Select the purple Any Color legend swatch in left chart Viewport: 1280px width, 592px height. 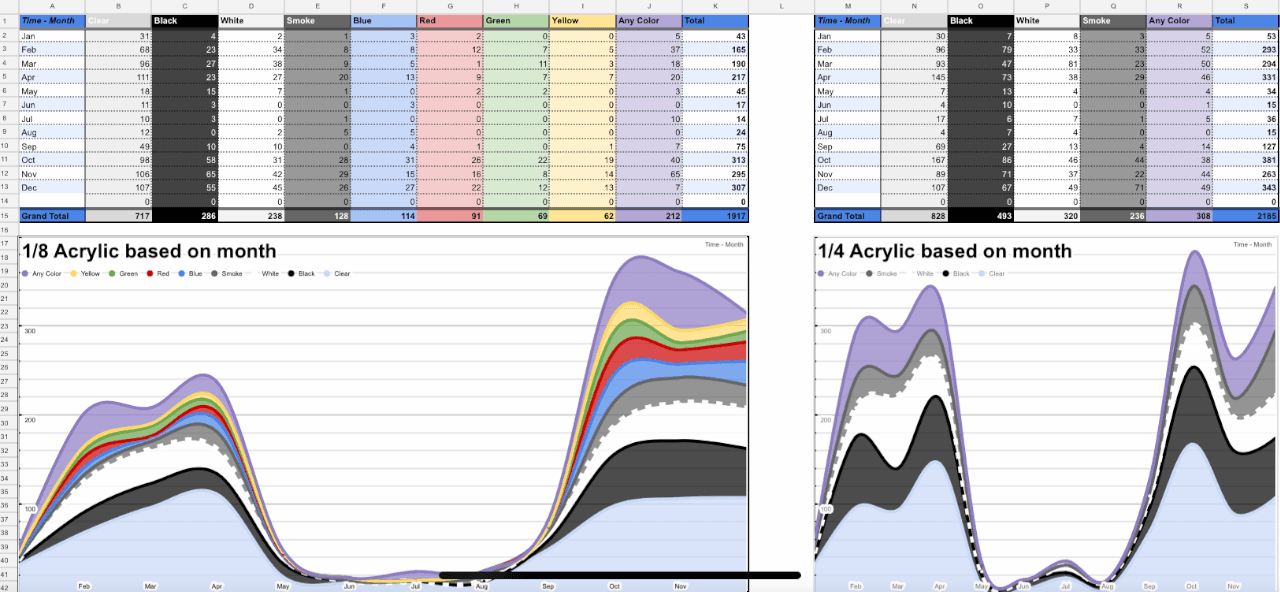[x=24, y=273]
